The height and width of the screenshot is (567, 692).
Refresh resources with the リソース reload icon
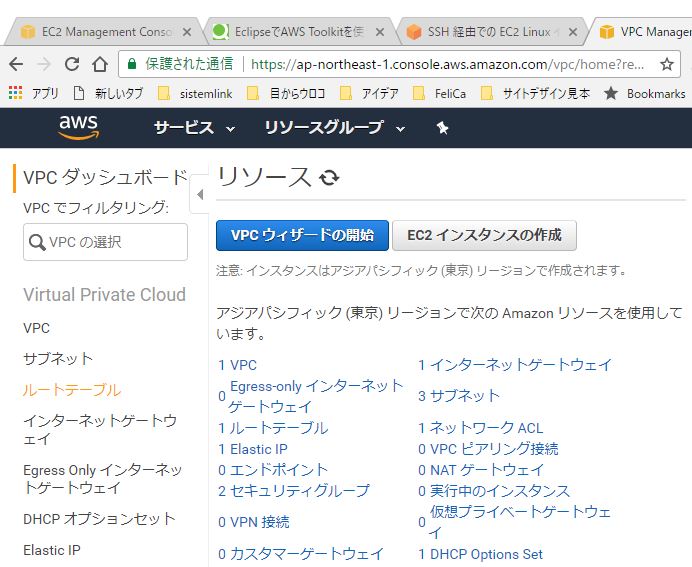[x=329, y=177]
